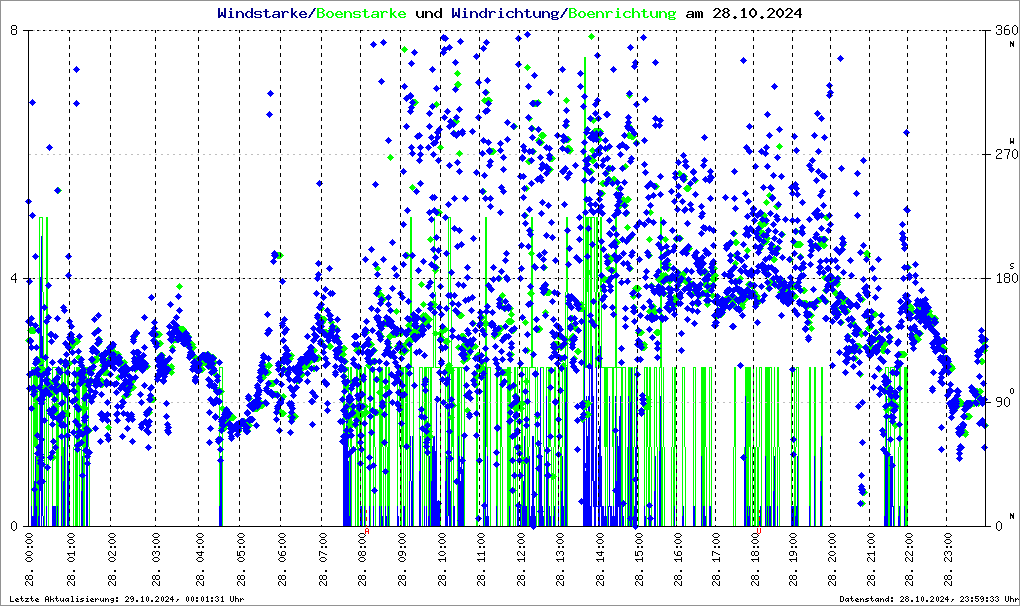The height and width of the screenshot is (606, 1020).
Task: Click the left axis value 4
Action: coord(15,279)
